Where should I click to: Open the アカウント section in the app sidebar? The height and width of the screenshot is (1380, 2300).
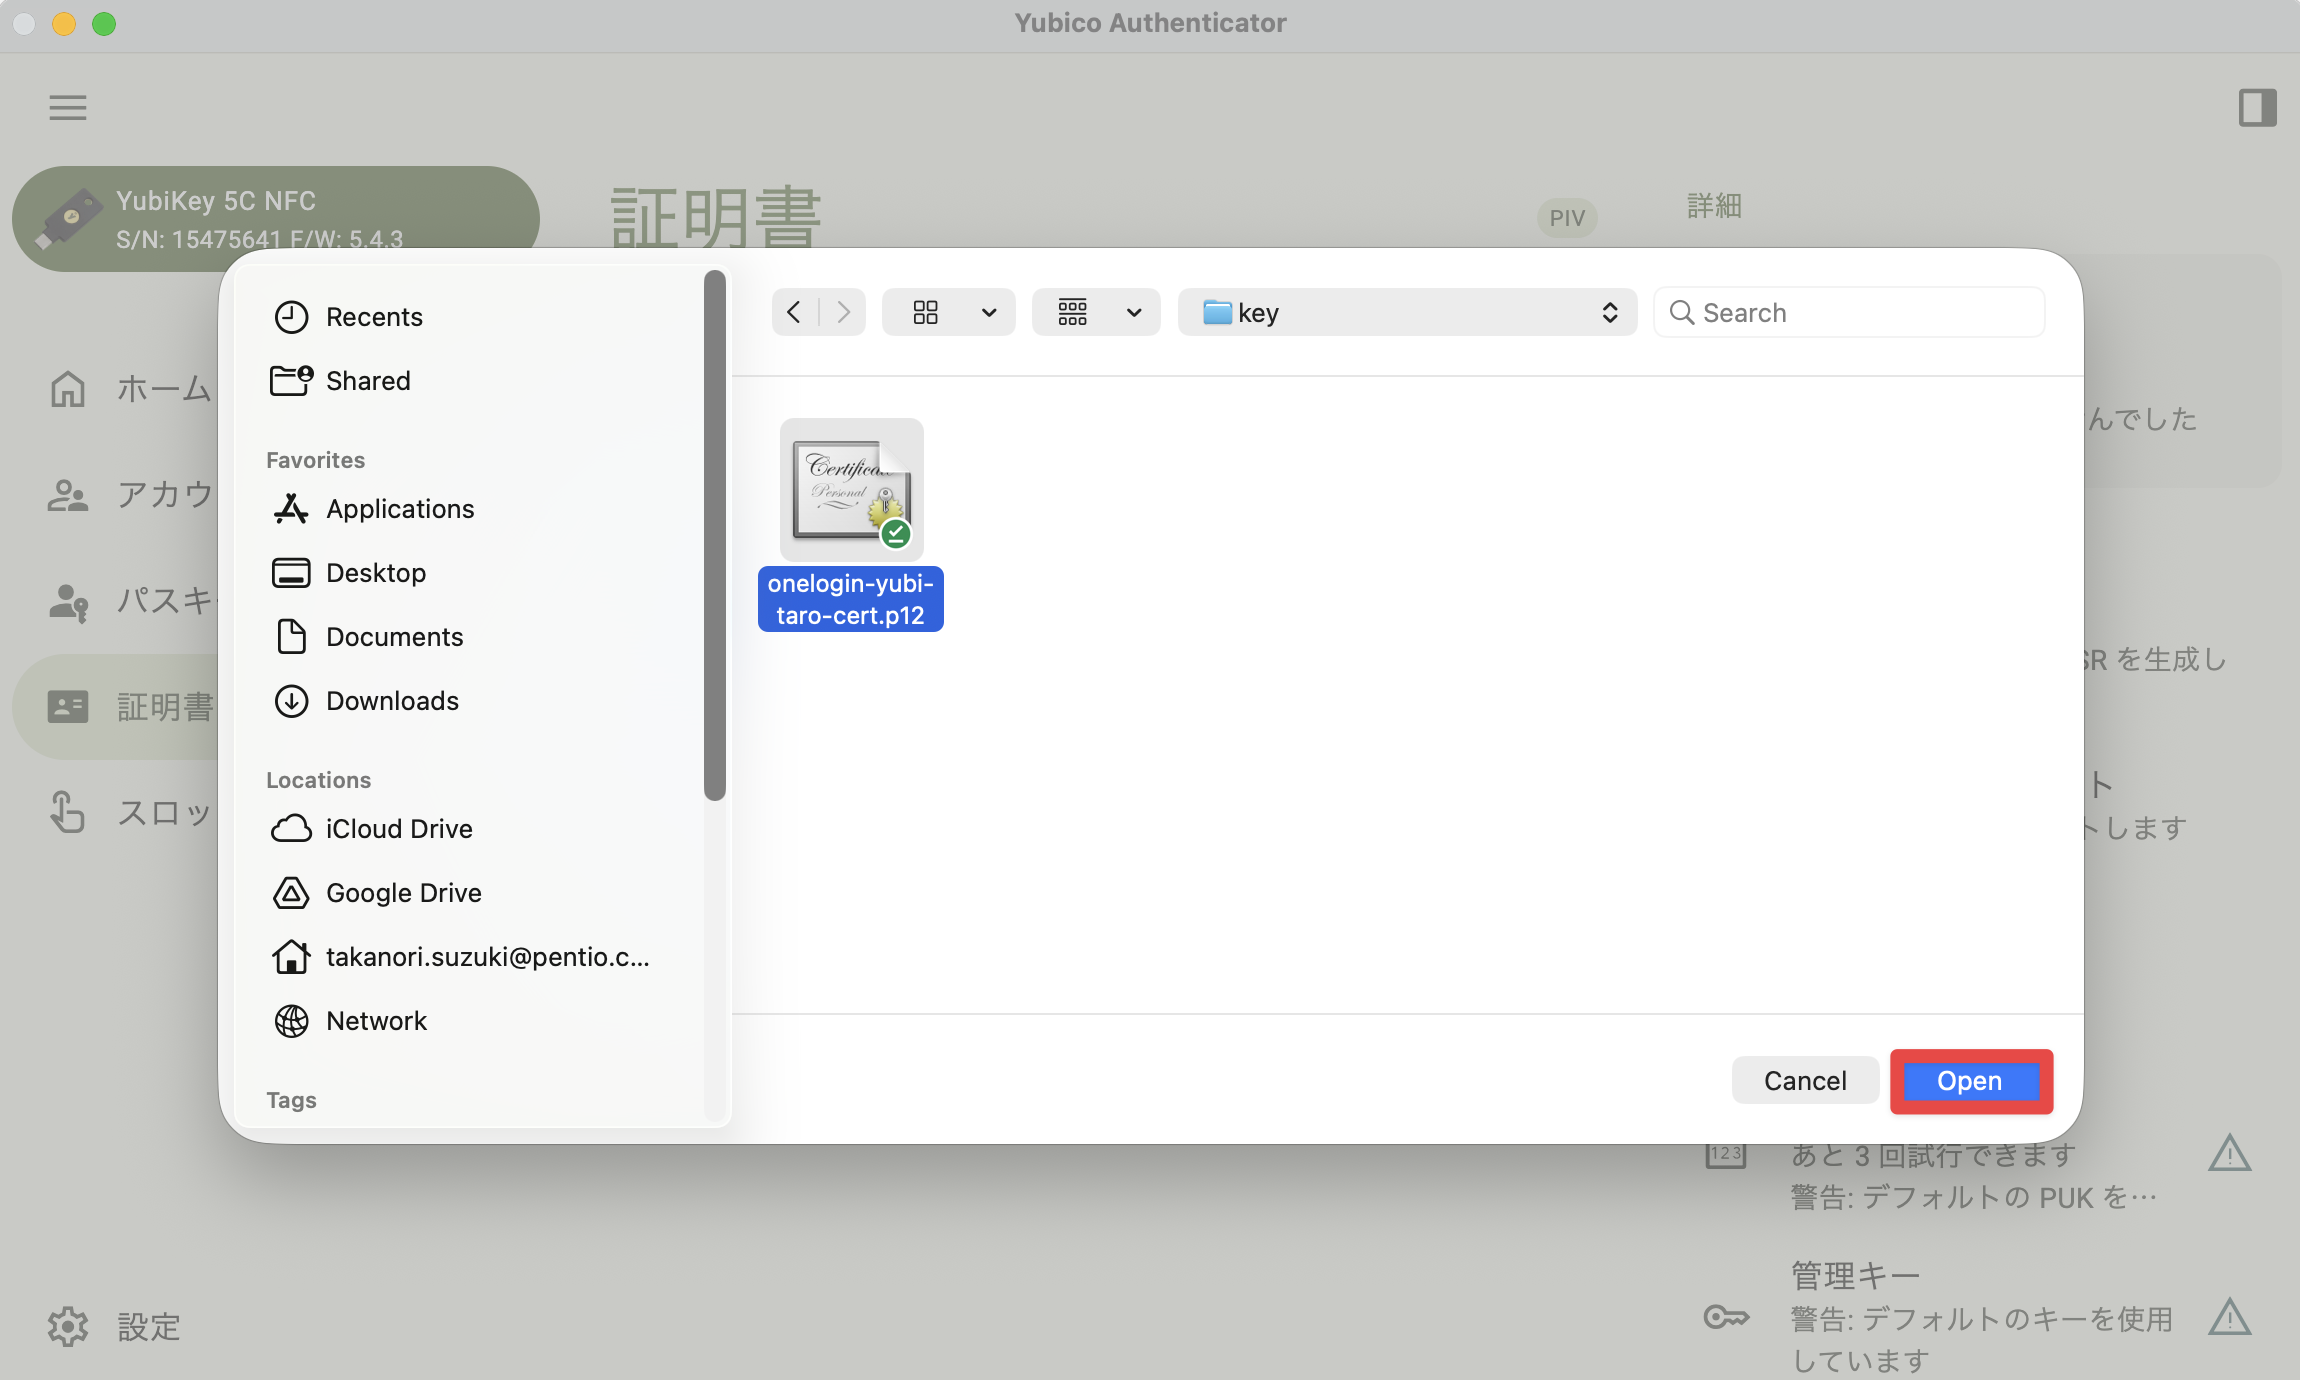coord(130,494)
